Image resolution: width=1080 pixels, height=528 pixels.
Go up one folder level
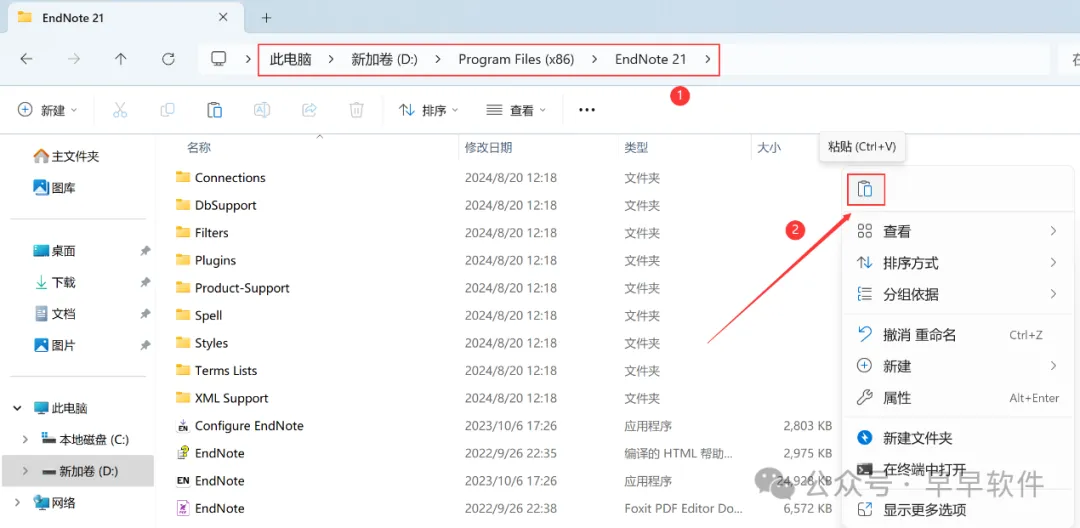[121, 59]
